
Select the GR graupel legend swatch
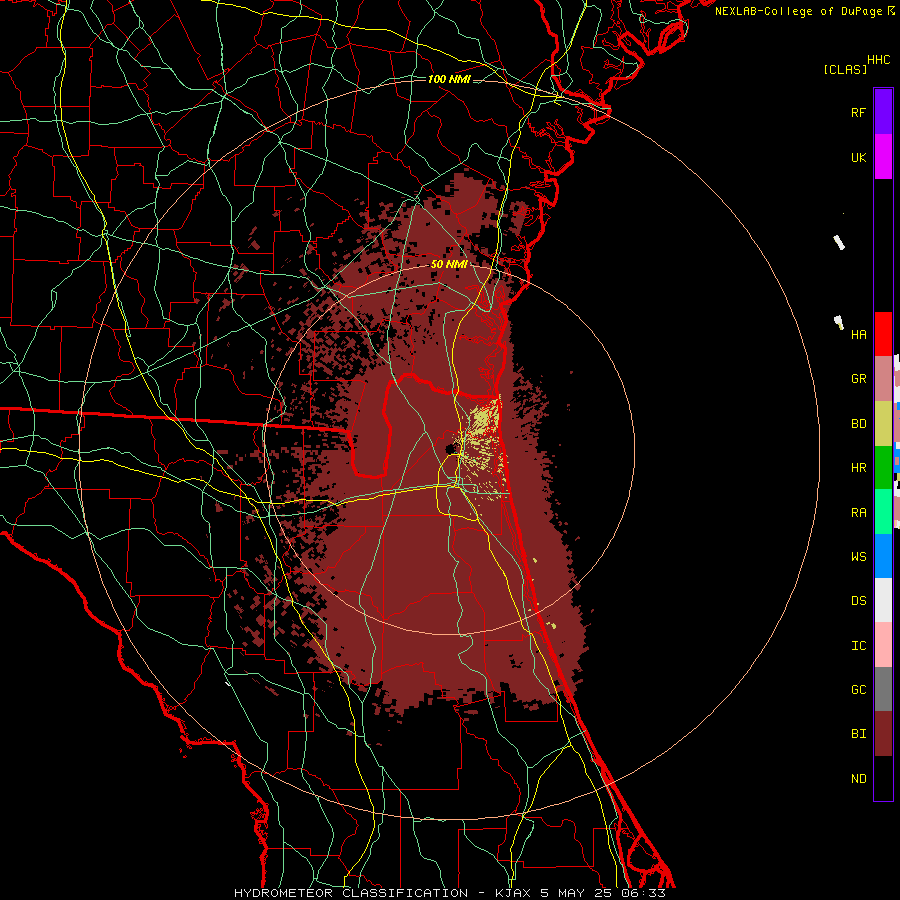click(883, 379)
